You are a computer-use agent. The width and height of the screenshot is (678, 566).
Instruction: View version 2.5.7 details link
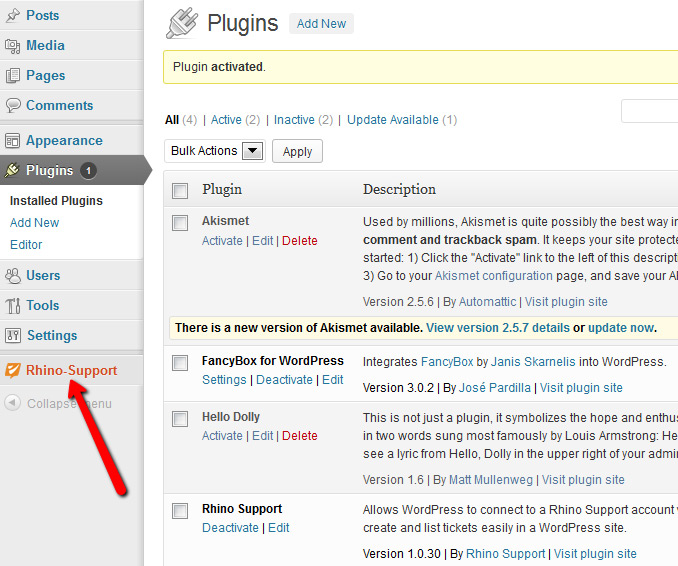(498, 328)
